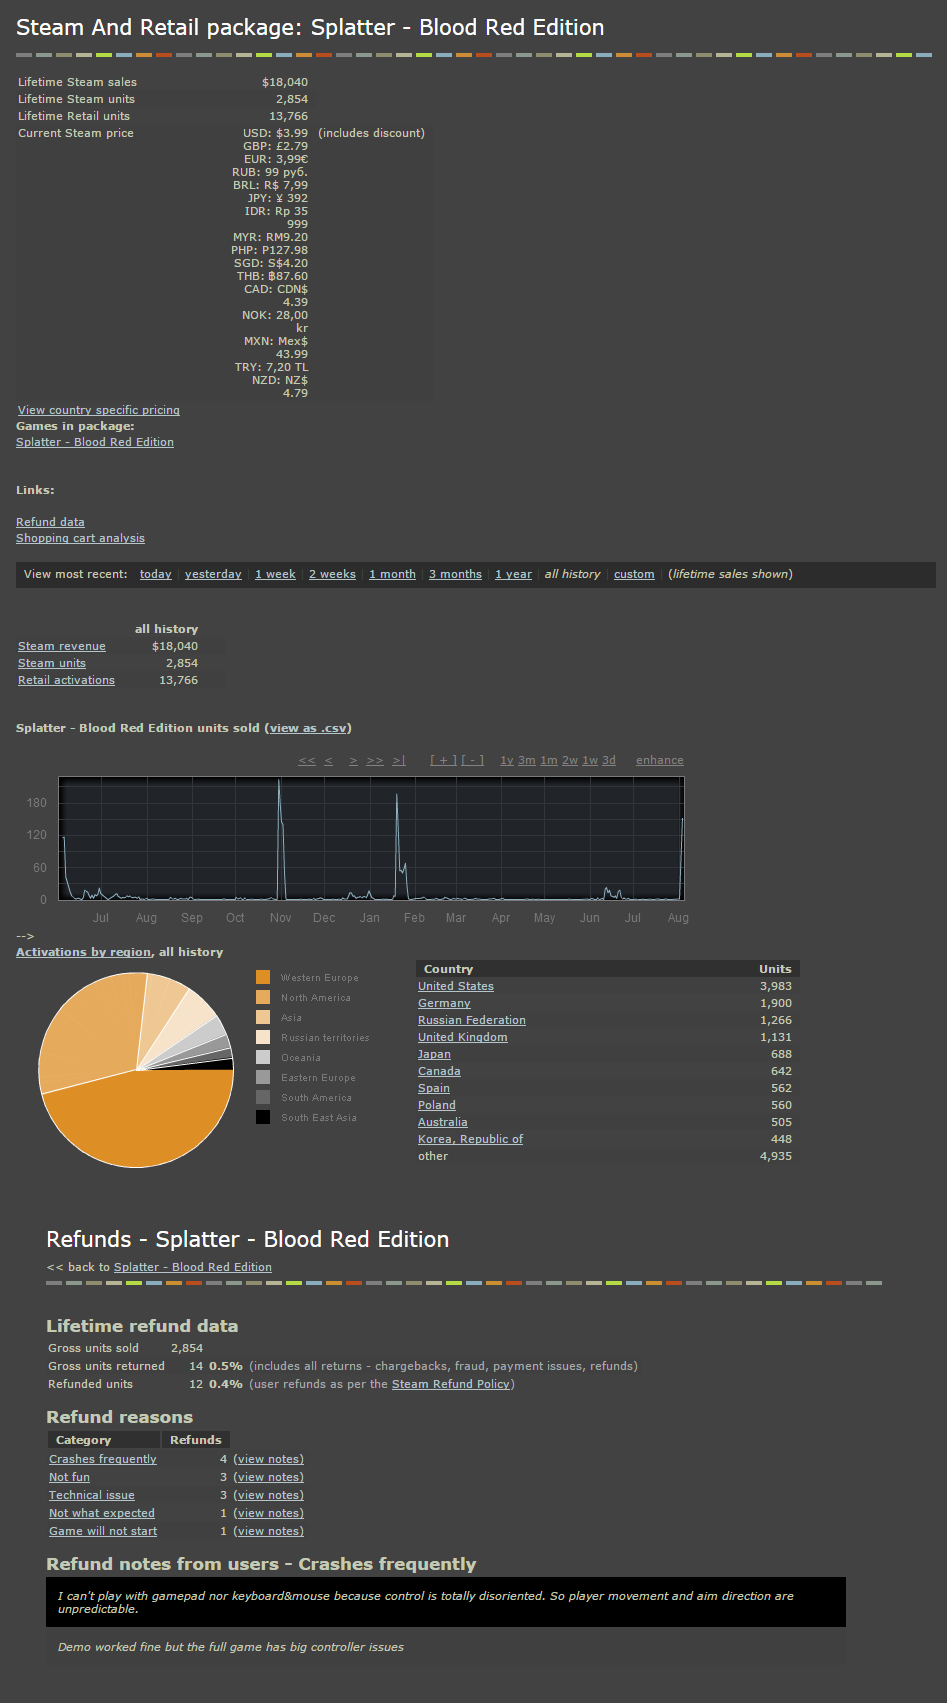Show sales for today
The image size is (947, 1703).
[x=155, y=574]
